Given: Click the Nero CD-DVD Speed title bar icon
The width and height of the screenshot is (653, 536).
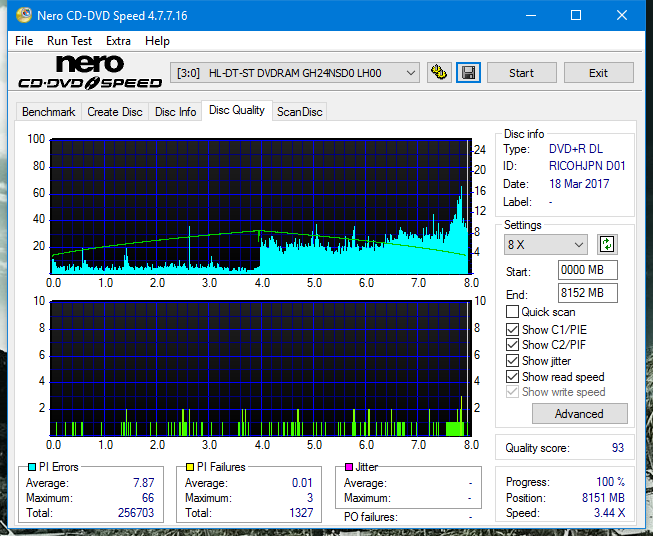Looking at the screenshot, I should click(23, 15).
